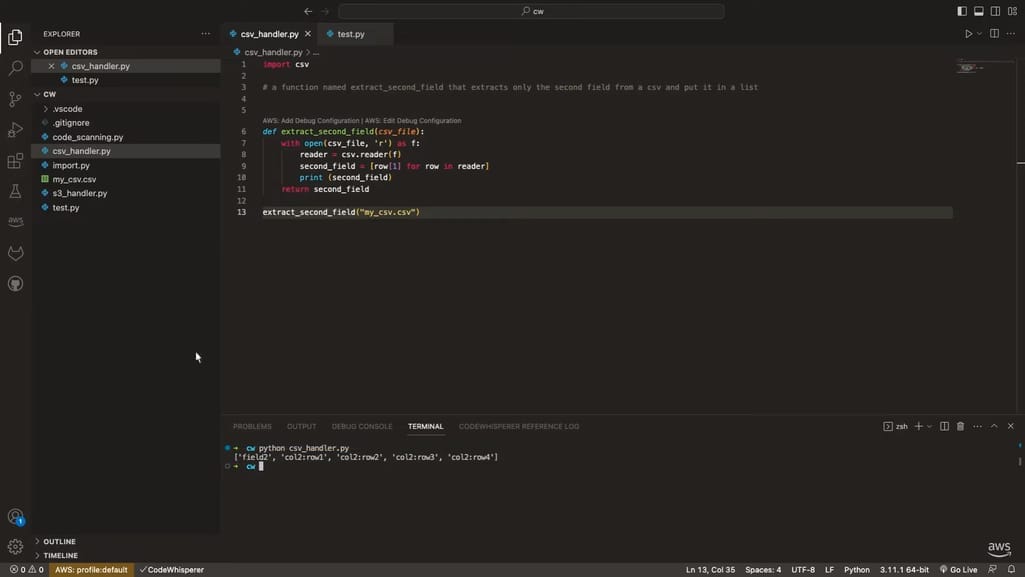Screen dimensions: 1025x577
Task: Expand the Outline section
Action: click(x=59, y=542)
